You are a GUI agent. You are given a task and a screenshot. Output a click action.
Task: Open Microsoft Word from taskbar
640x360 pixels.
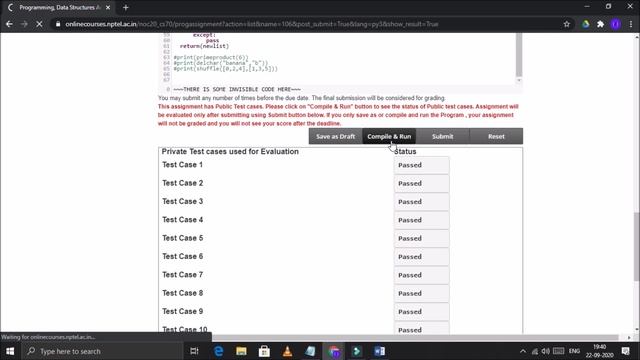[x=379, y=351]
